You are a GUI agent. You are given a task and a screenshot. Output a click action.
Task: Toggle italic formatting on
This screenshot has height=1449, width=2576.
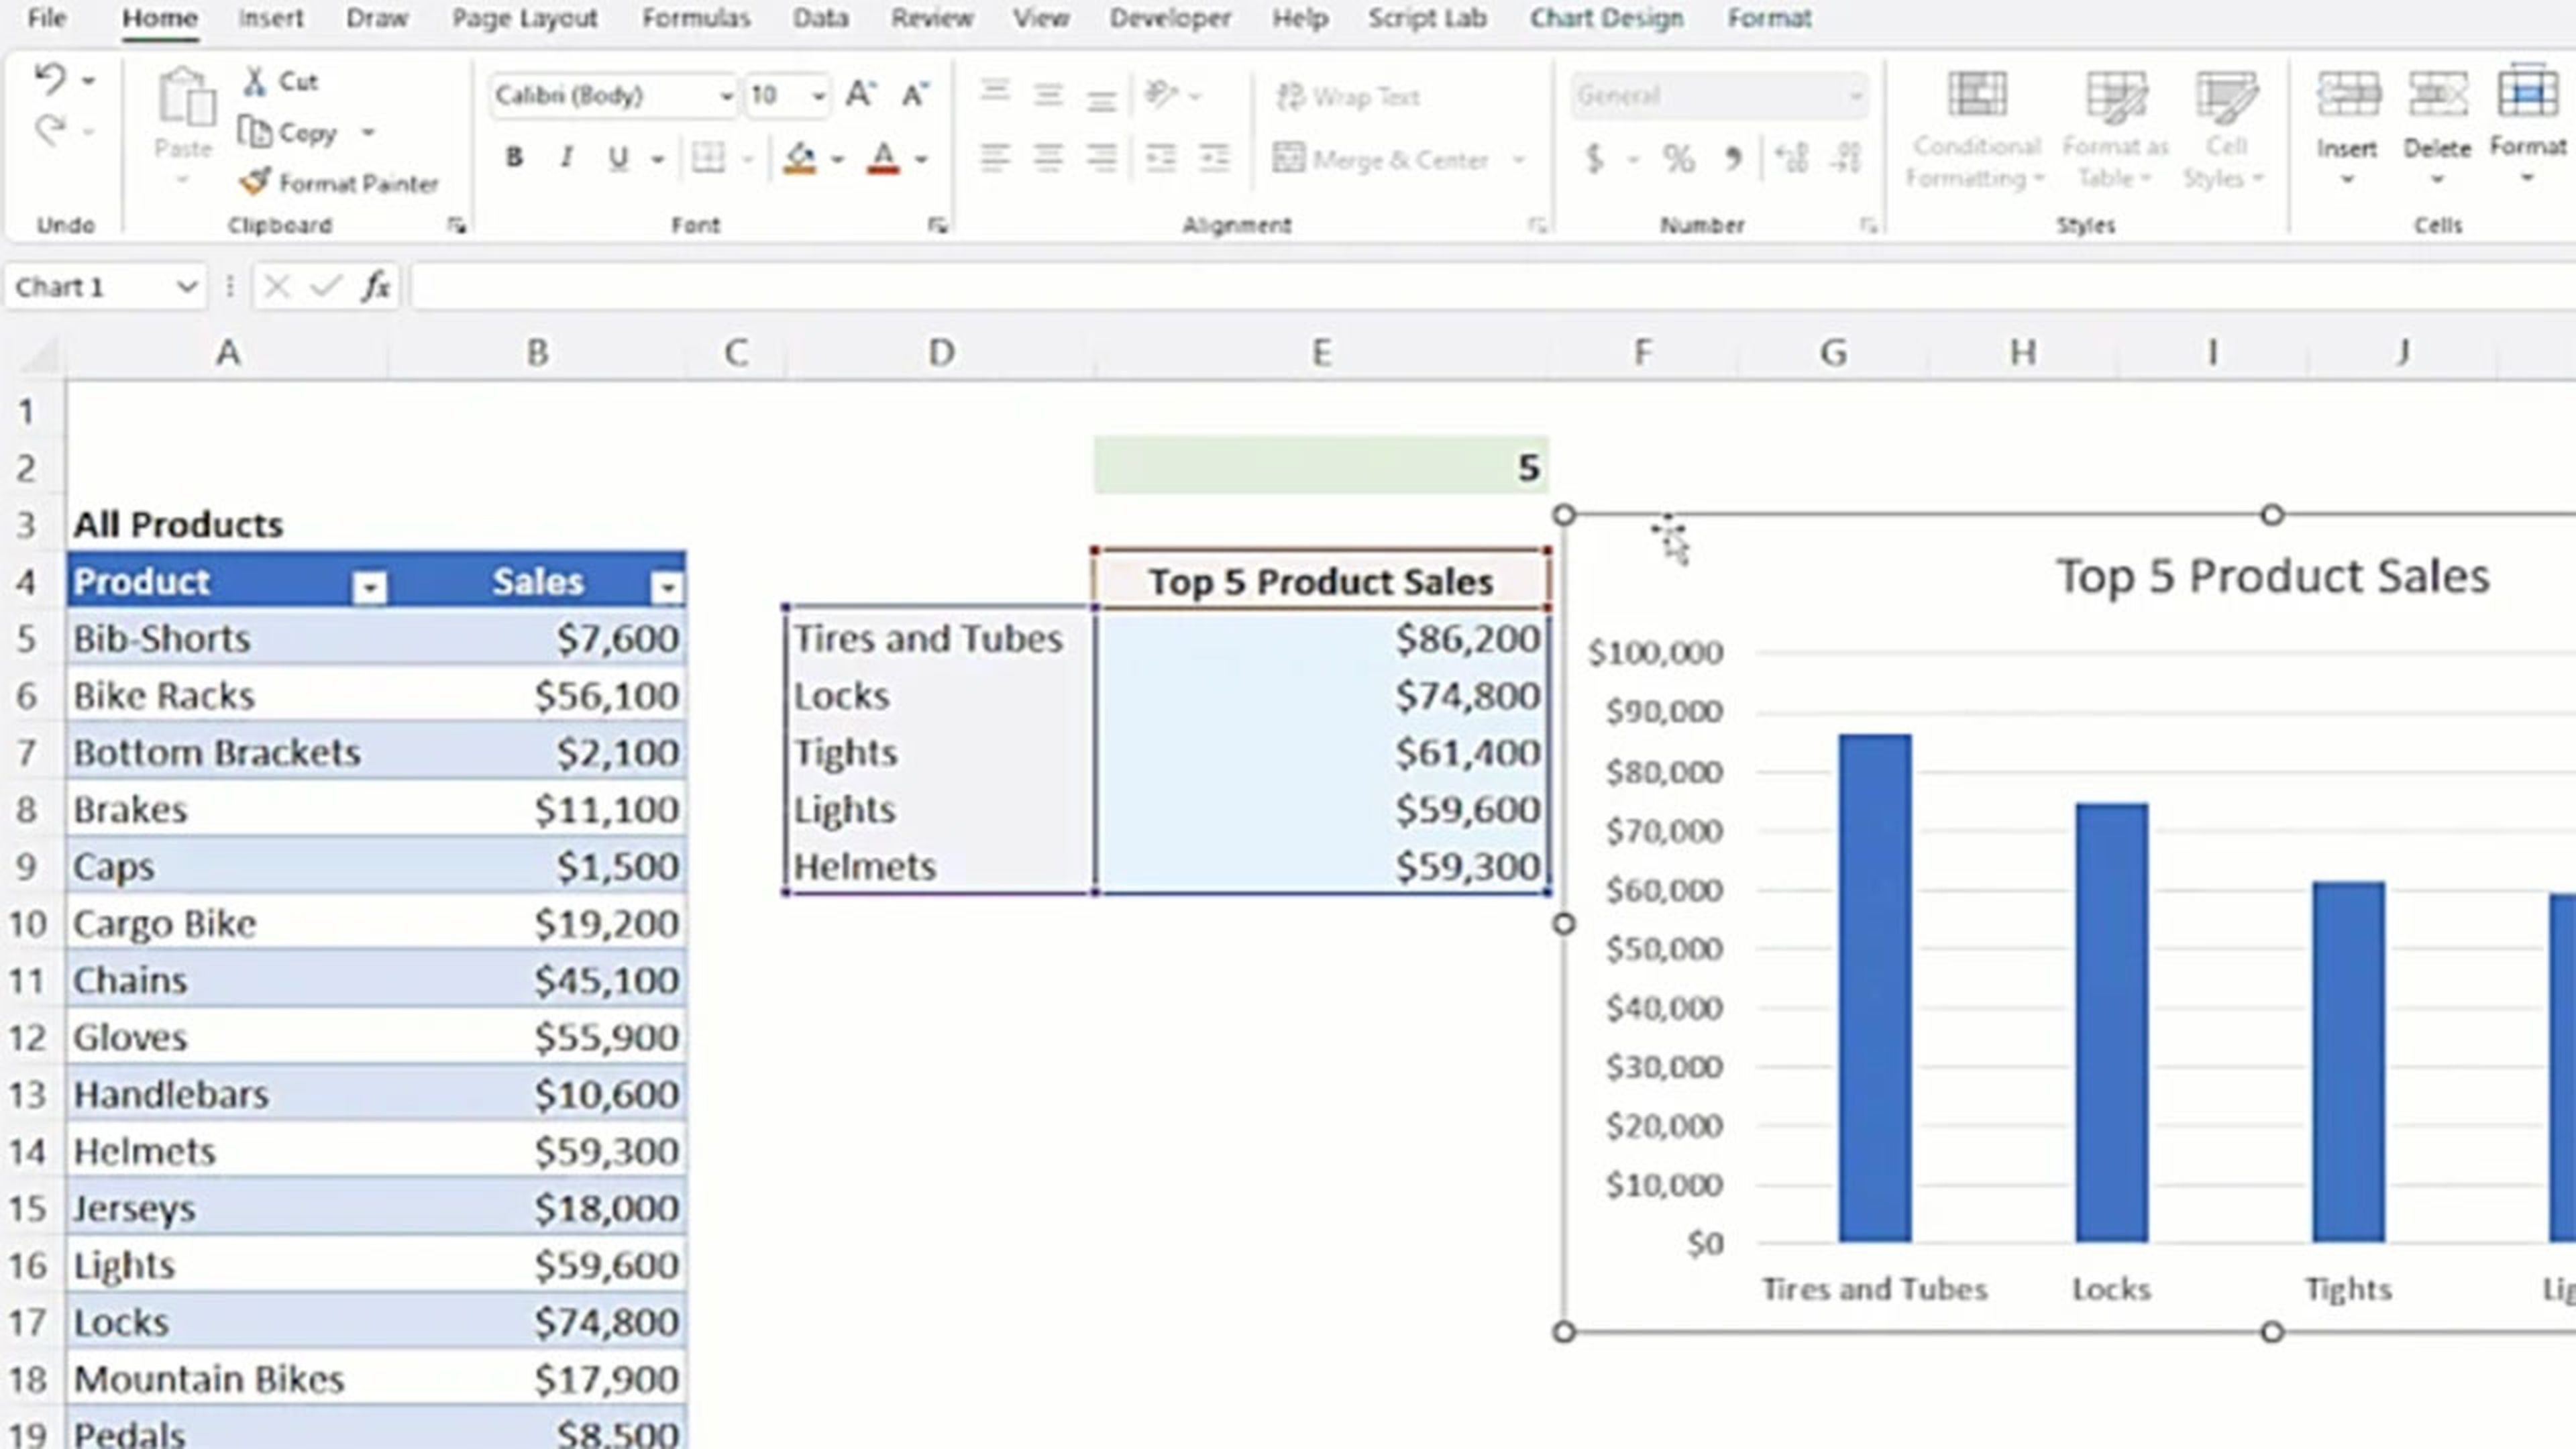[566, 157]
